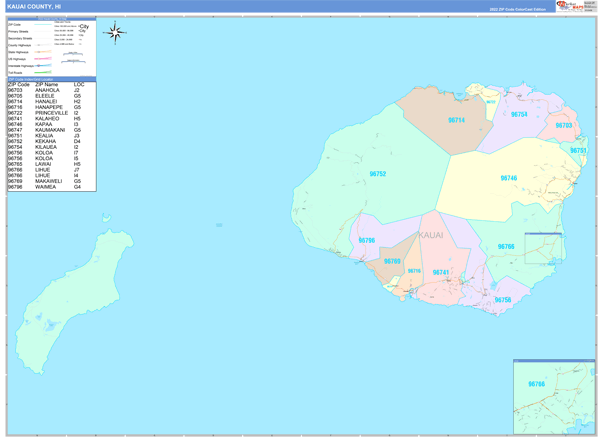Click the 96766 ZIP label on main map
Image resolution: width=600 pixels, height=437 pixels.
506,246
